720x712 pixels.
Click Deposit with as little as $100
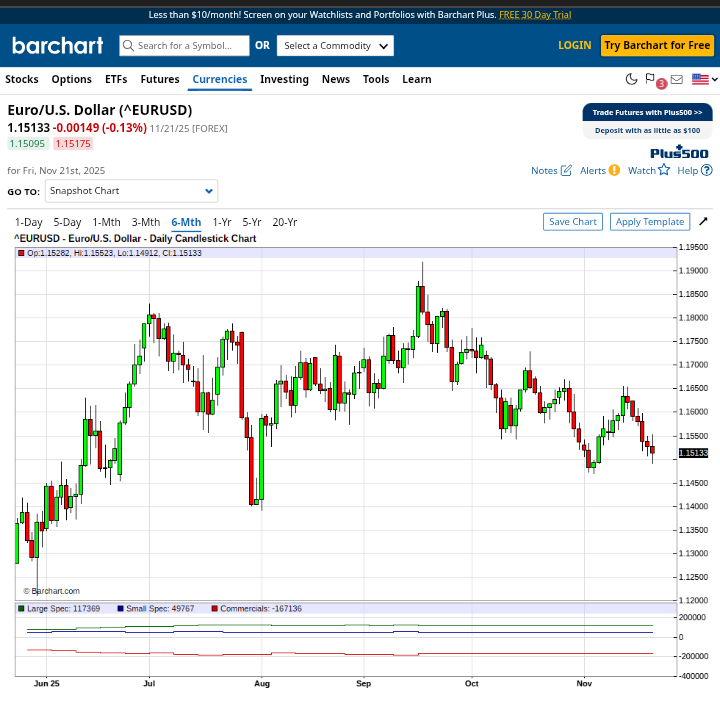click(x=647, y=130)
